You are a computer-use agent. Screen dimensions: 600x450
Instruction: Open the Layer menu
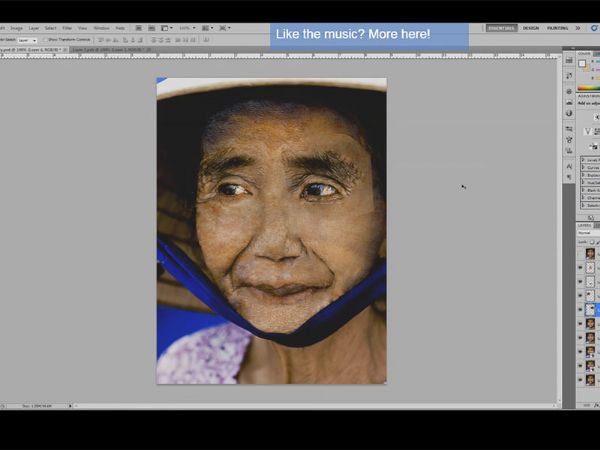coord(34,28)
